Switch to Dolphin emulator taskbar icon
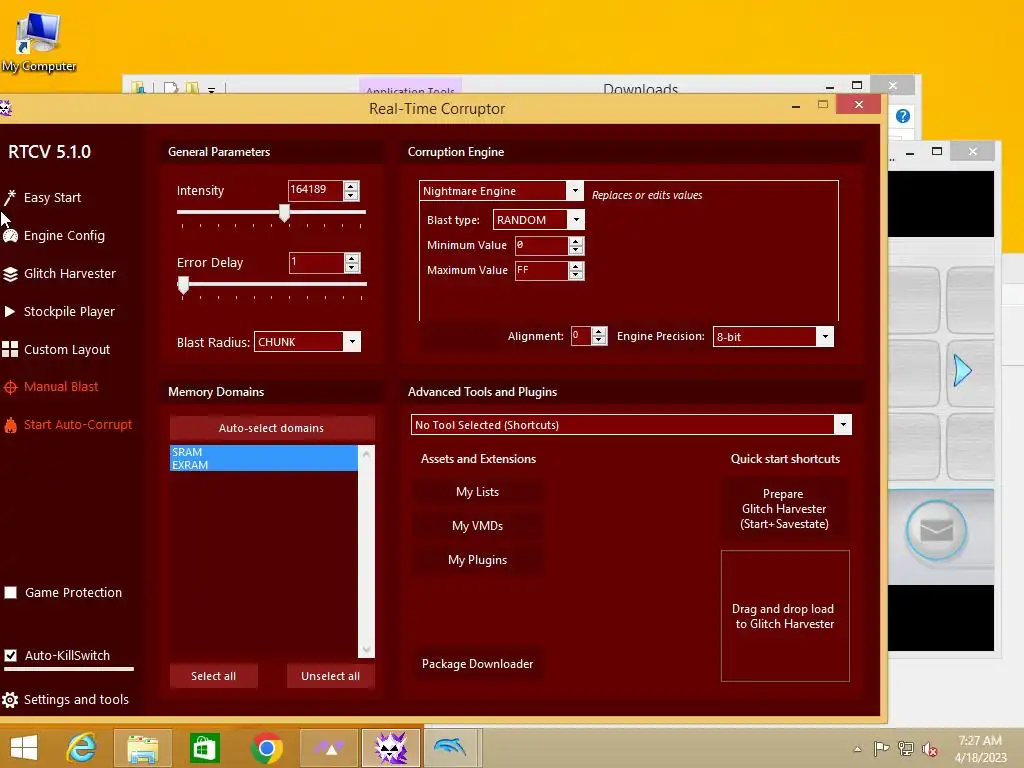 tap(451, 748)
